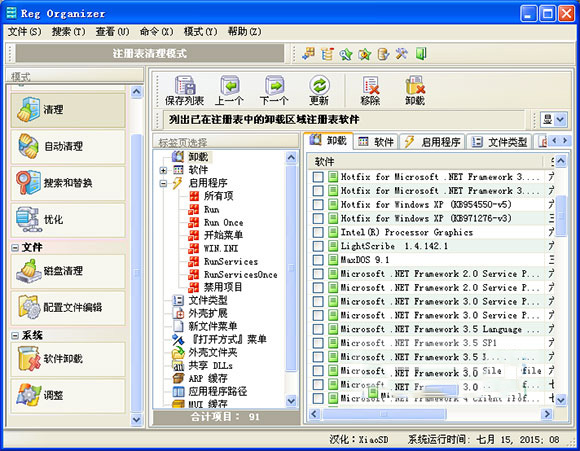Image resolution: width=580 pixels, height=451 pixels.
Task: Open the 文件(S) menu
Action: [x=24, y=32]
